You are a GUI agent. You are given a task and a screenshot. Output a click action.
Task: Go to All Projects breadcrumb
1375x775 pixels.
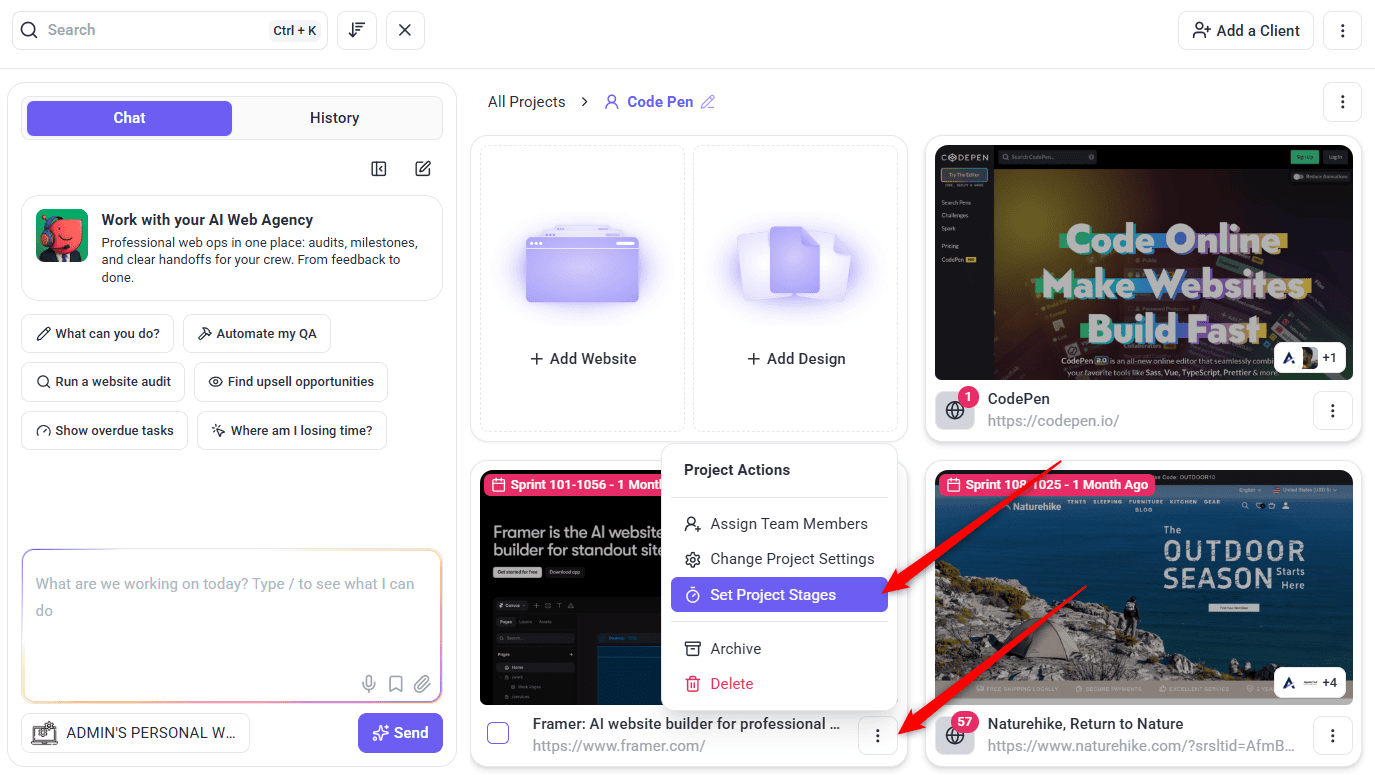(x=527, y=102)
